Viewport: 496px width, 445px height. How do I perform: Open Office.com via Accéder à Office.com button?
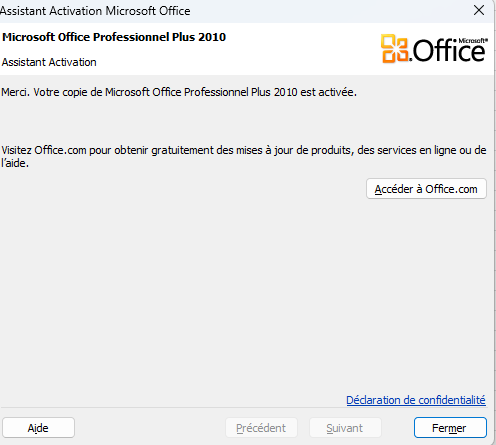(x=426, y=189)
